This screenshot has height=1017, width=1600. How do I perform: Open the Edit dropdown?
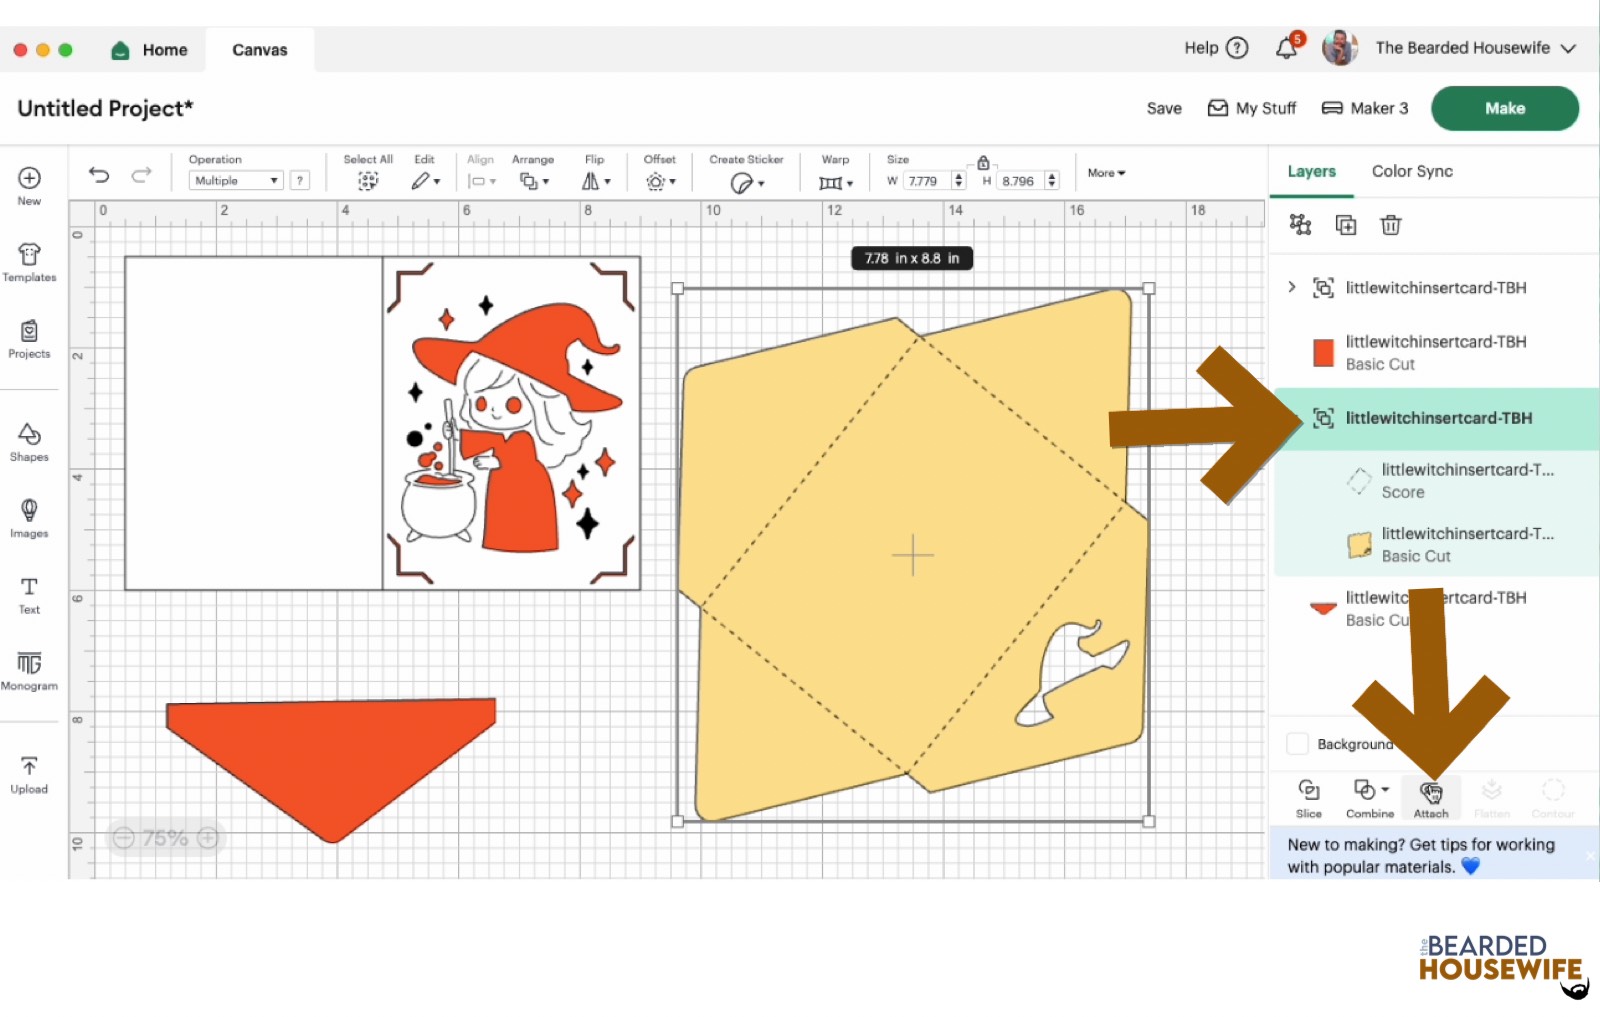pyautogui.click(x=425, y=181)
